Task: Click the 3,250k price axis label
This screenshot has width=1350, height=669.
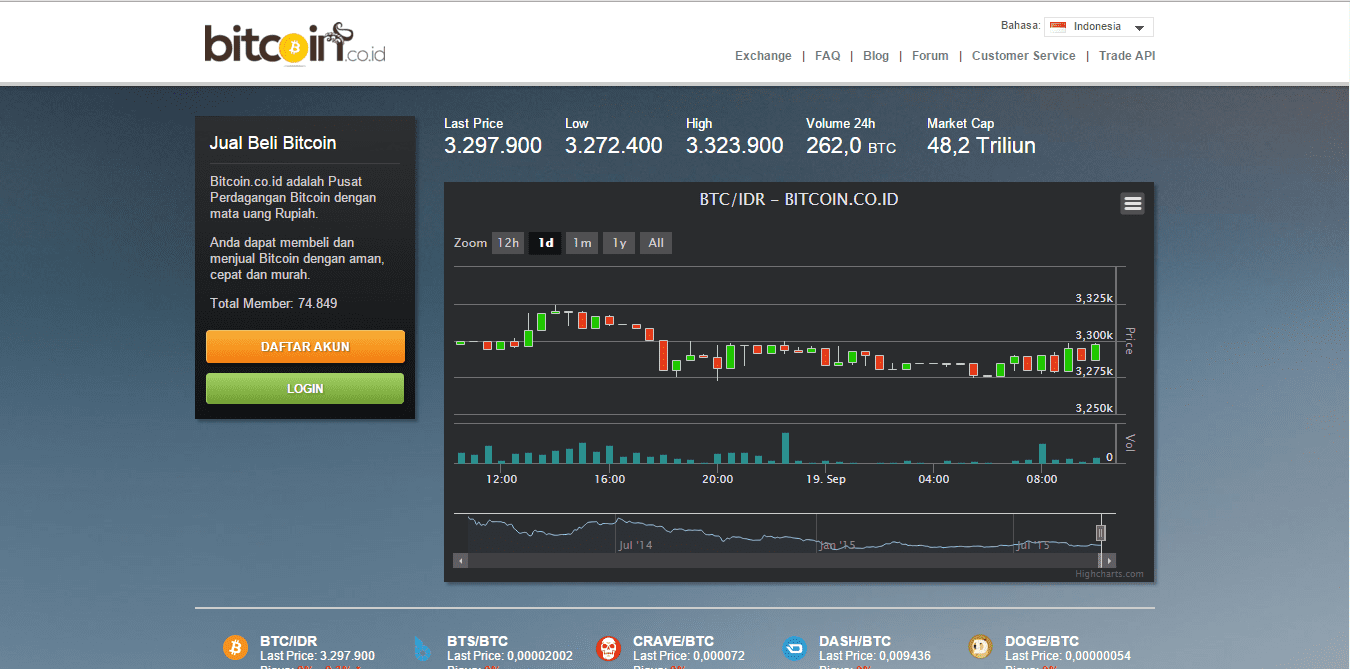Action: click(x=1094, y=408)
